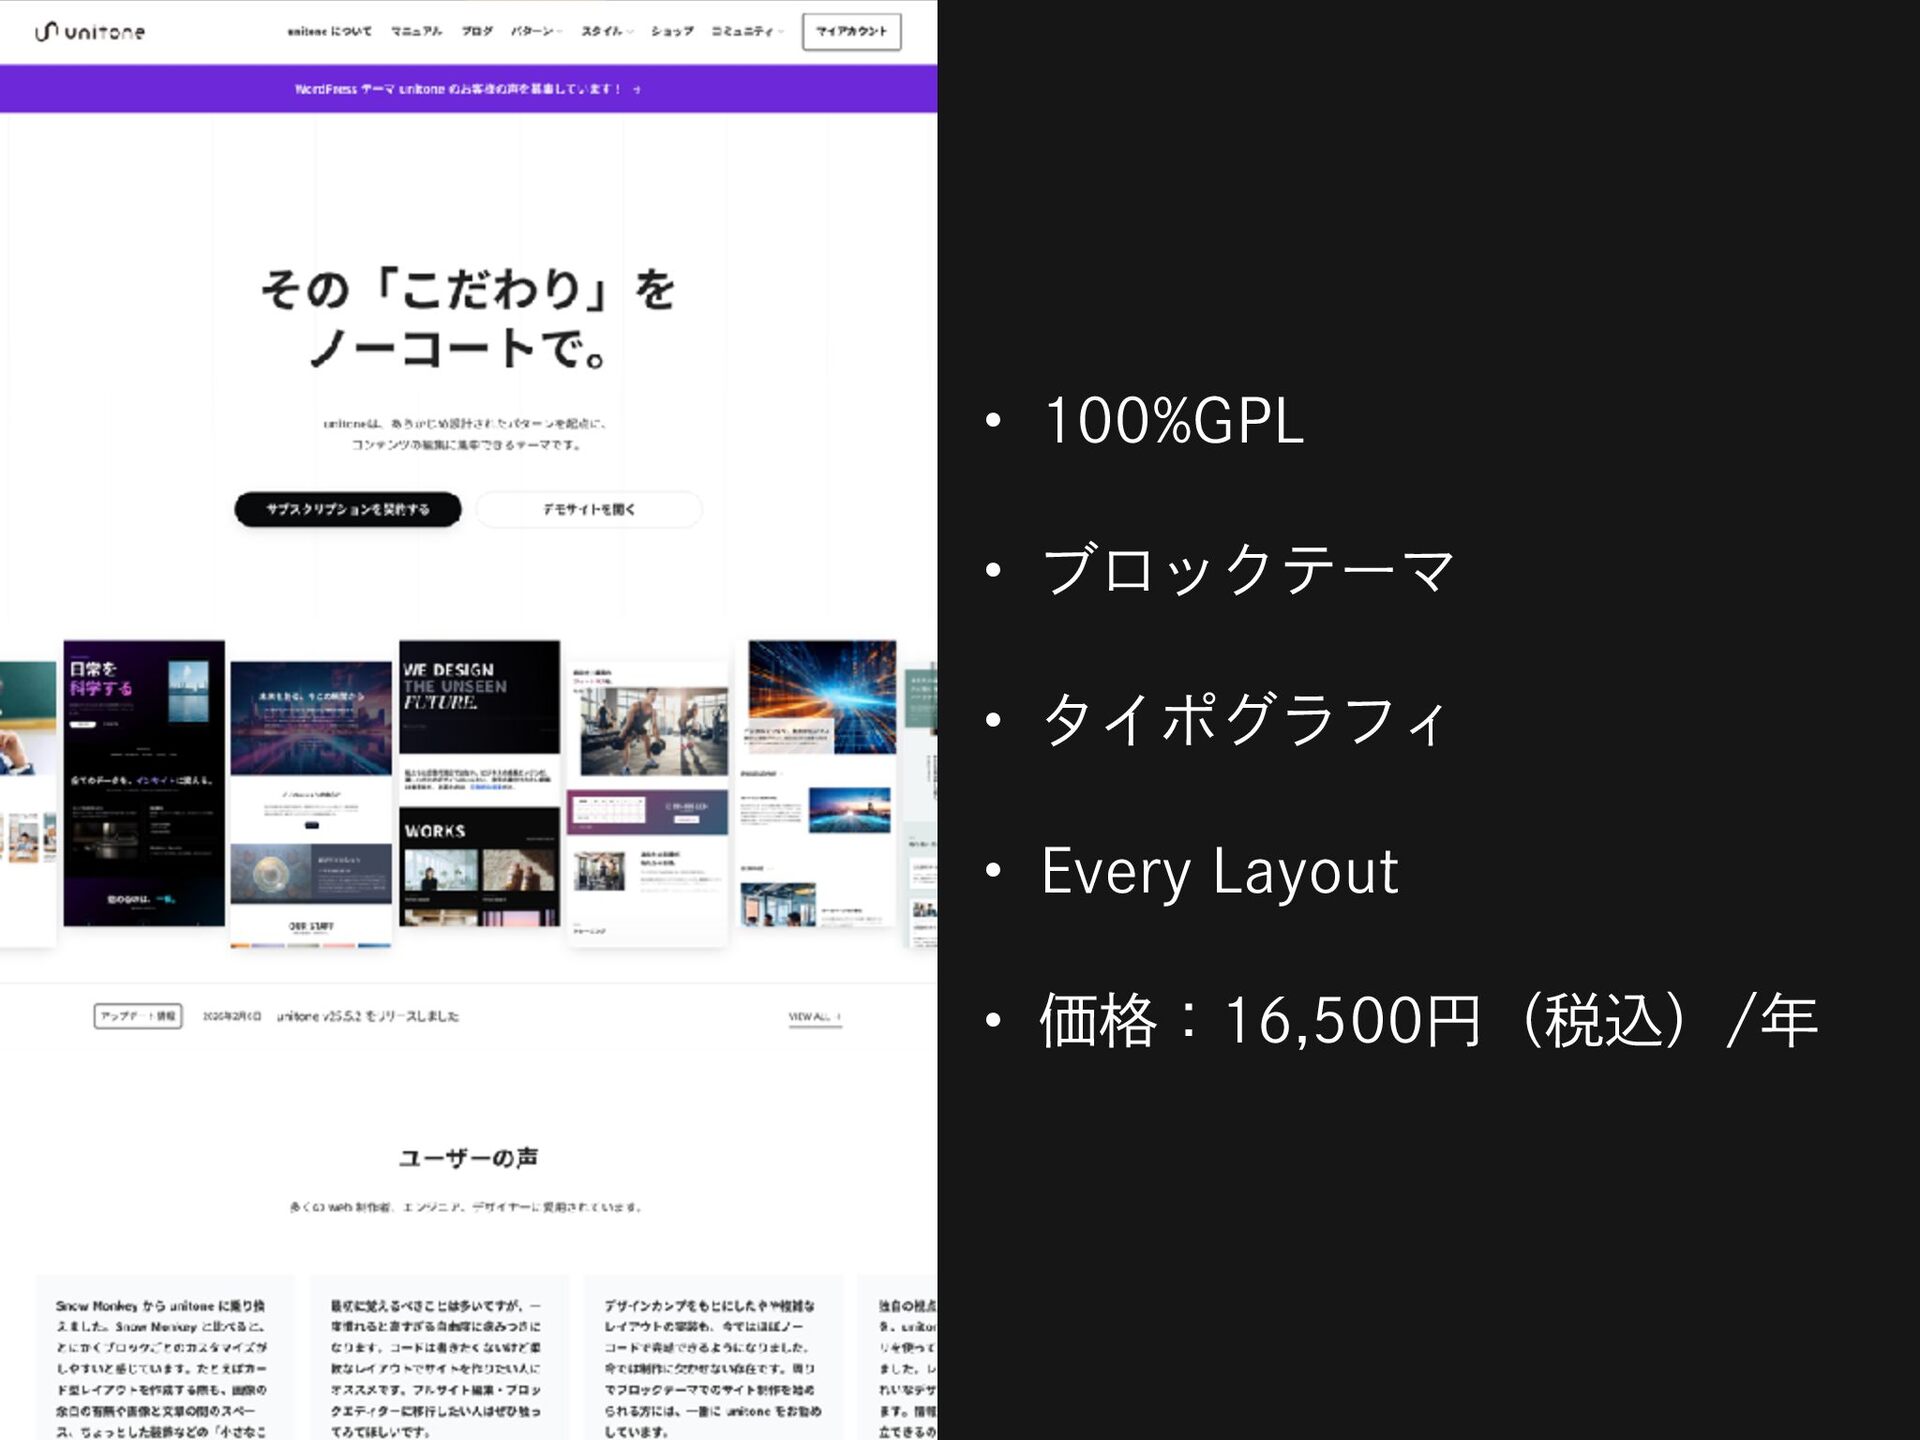This screenshot has height=1440, width=1920.
Task: Expand the パターン dropdown menu
Action: pos(536,32)
